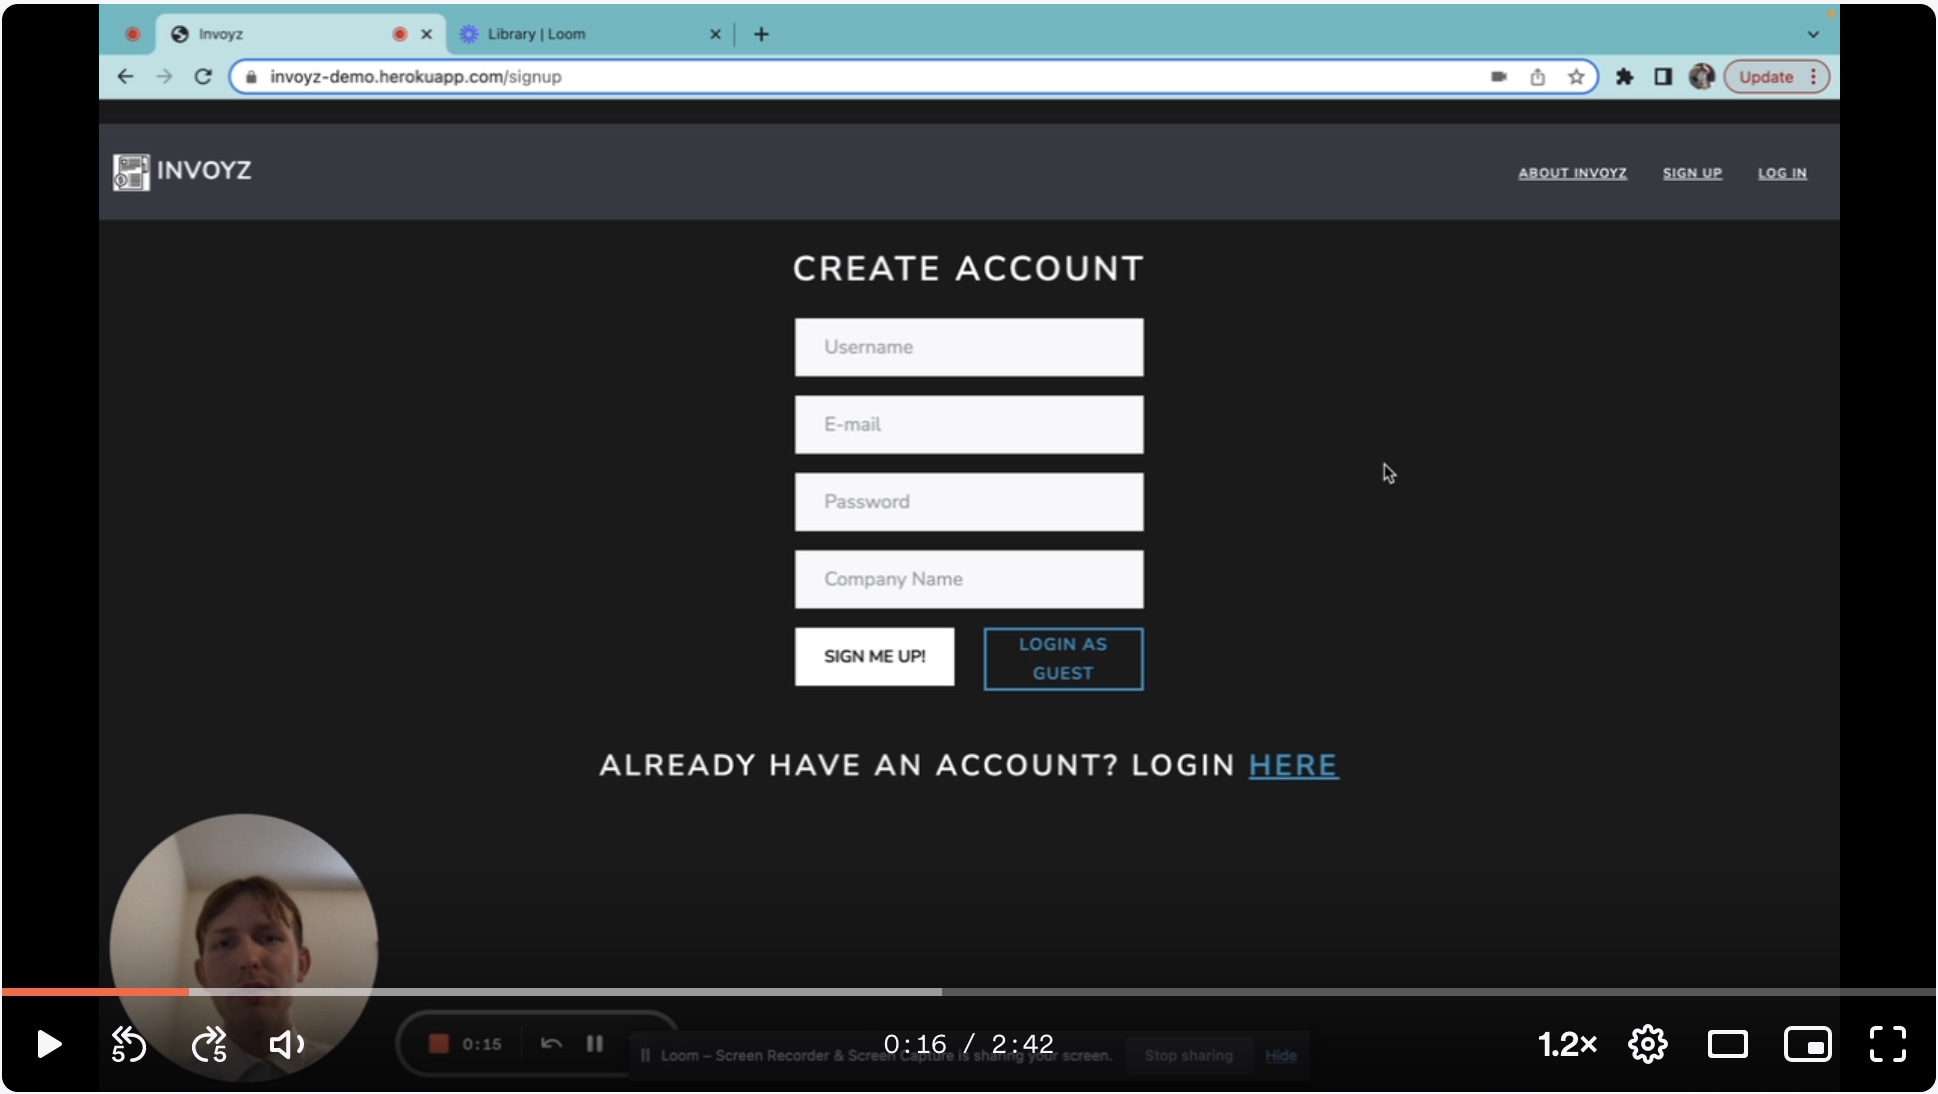The image size is (1938, 1094).
Task: Click the HERE login link
Action: coord(1293,765)
